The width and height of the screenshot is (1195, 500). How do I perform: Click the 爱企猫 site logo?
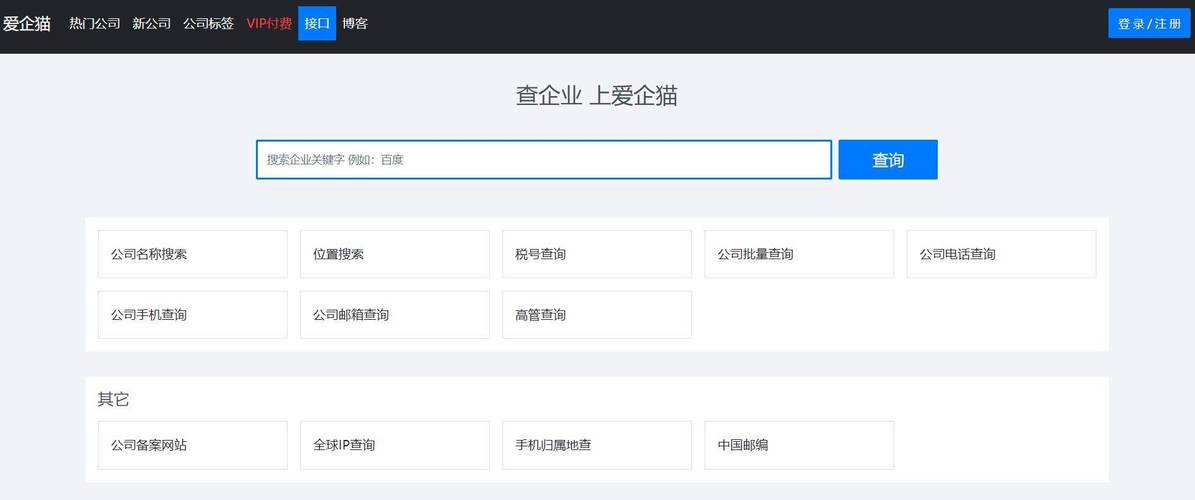[x=27, y=23]
